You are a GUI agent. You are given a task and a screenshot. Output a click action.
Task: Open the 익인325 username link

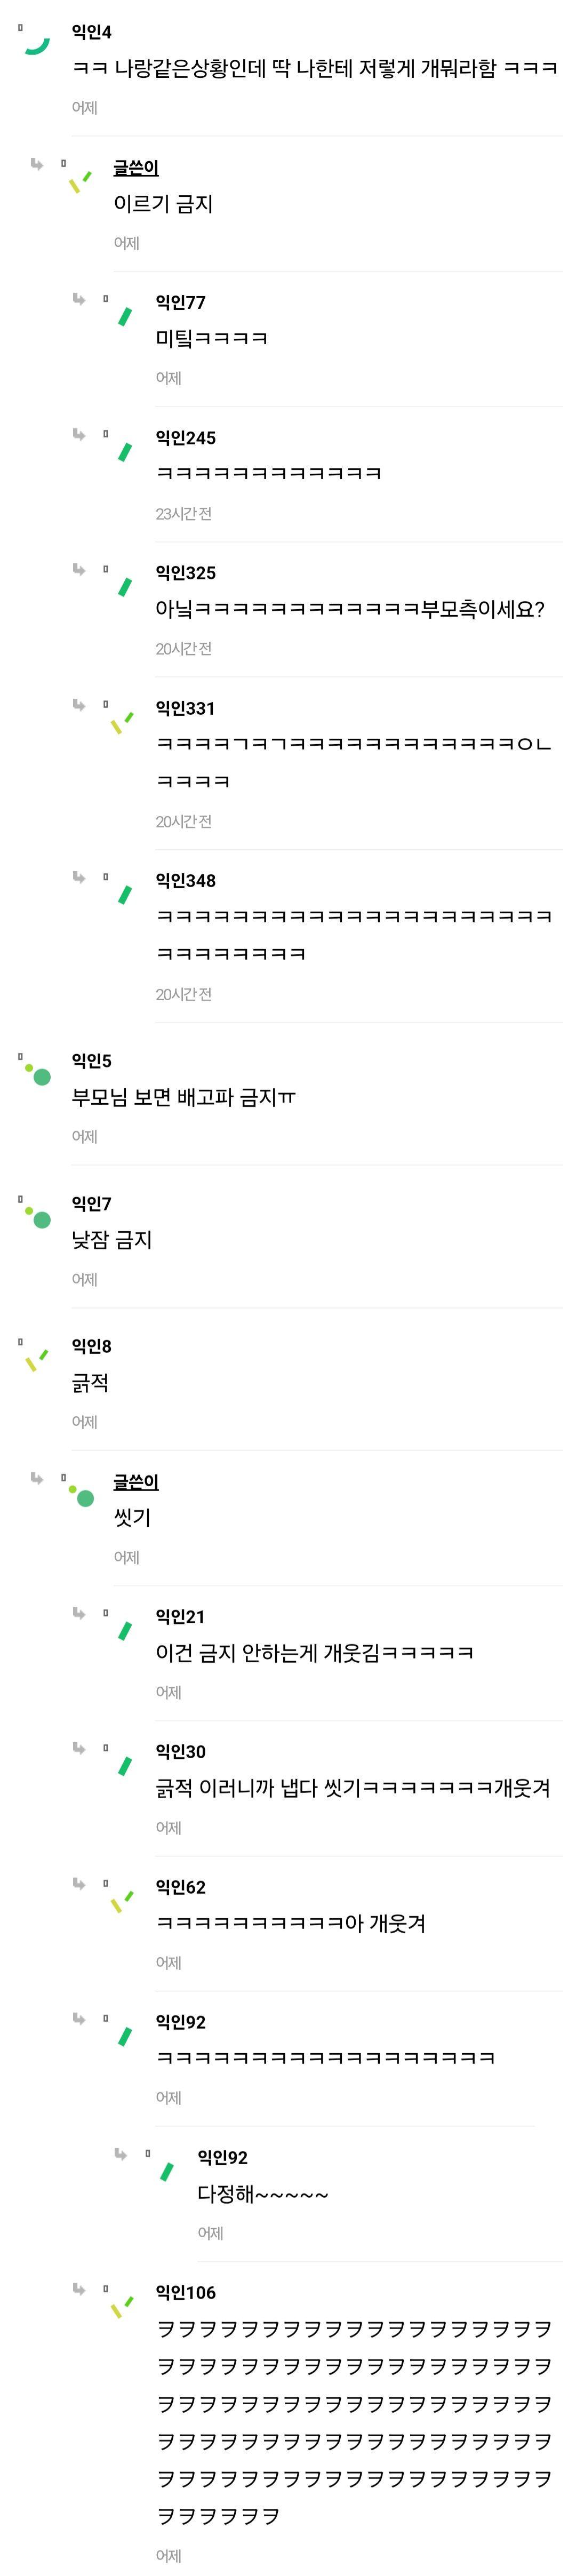(185, 573)
